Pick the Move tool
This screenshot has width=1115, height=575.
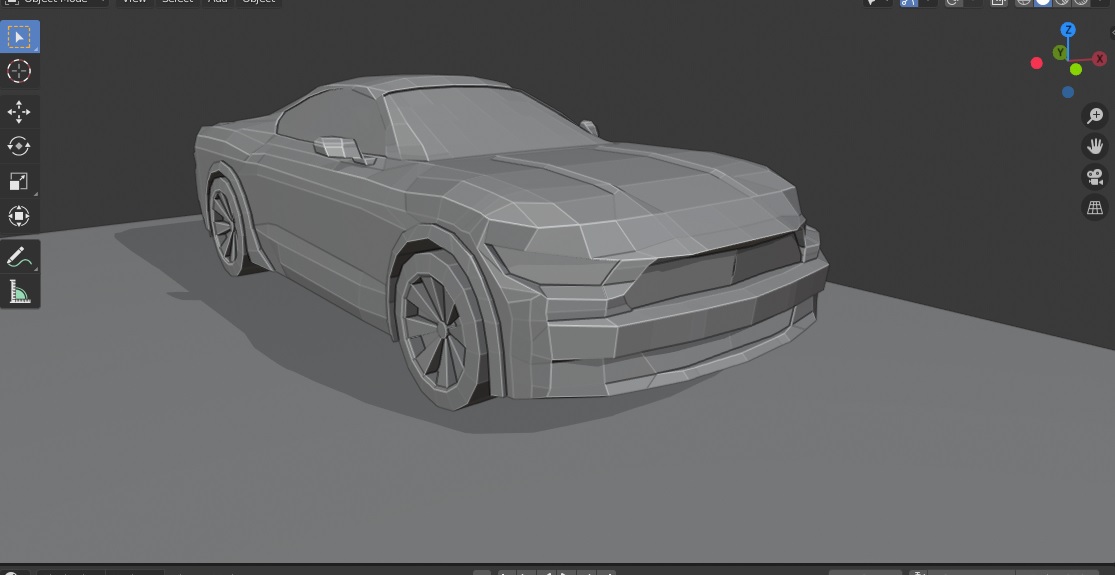(19, 112)
